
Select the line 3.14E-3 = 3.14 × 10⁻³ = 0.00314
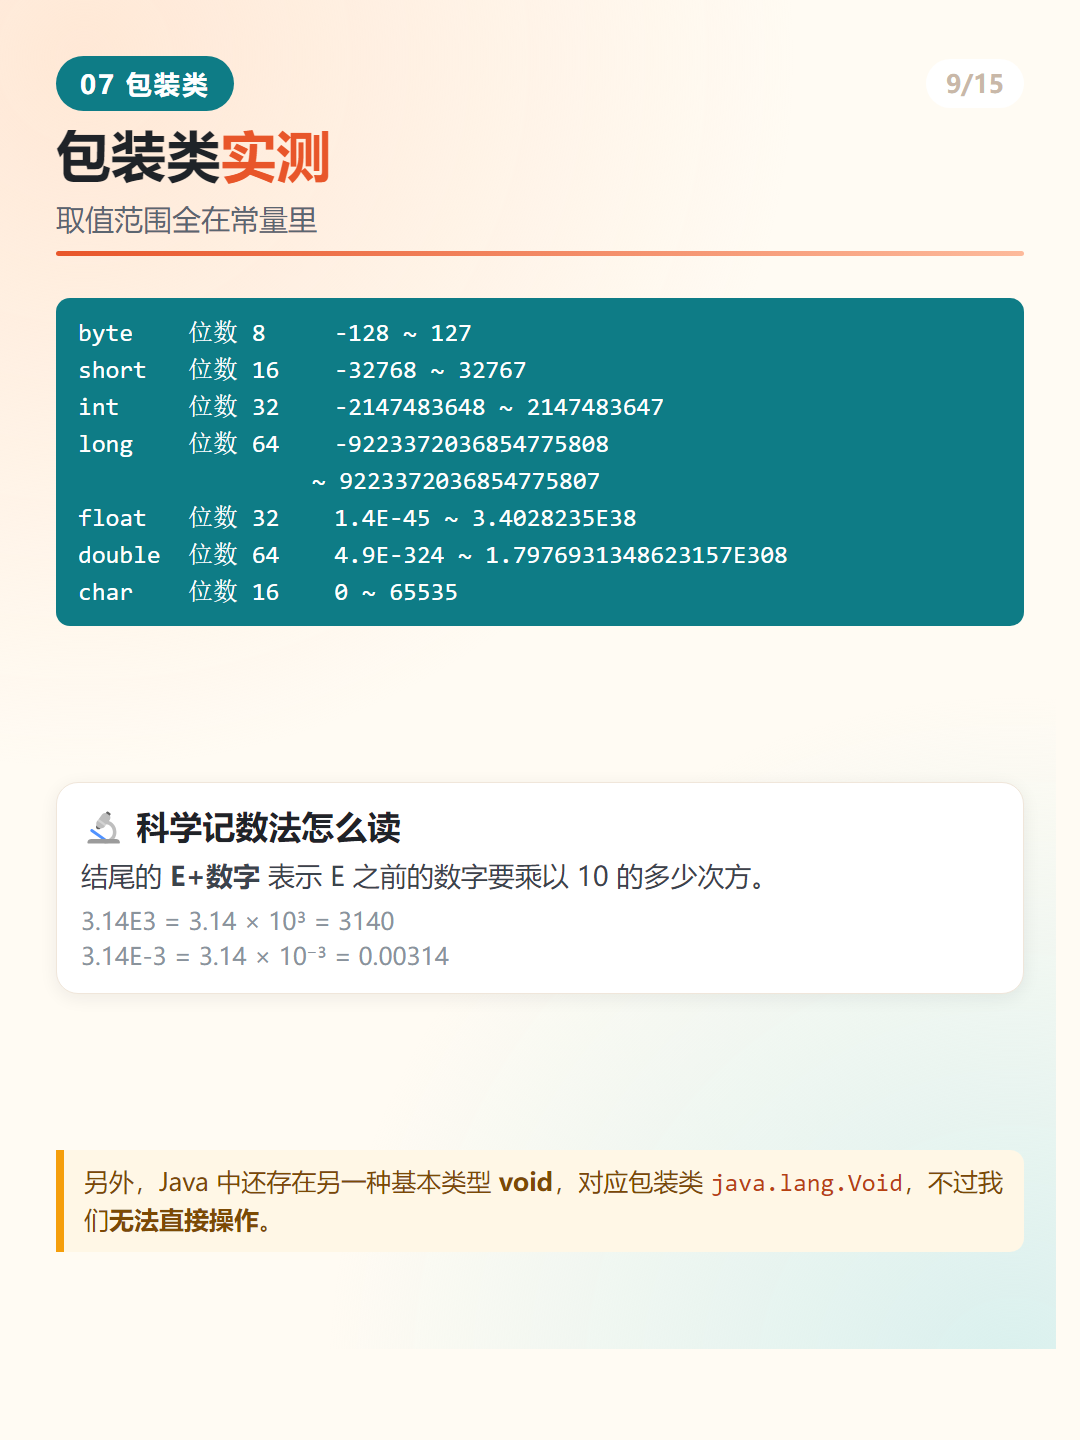pyautogui.click(x=265, y=956)
